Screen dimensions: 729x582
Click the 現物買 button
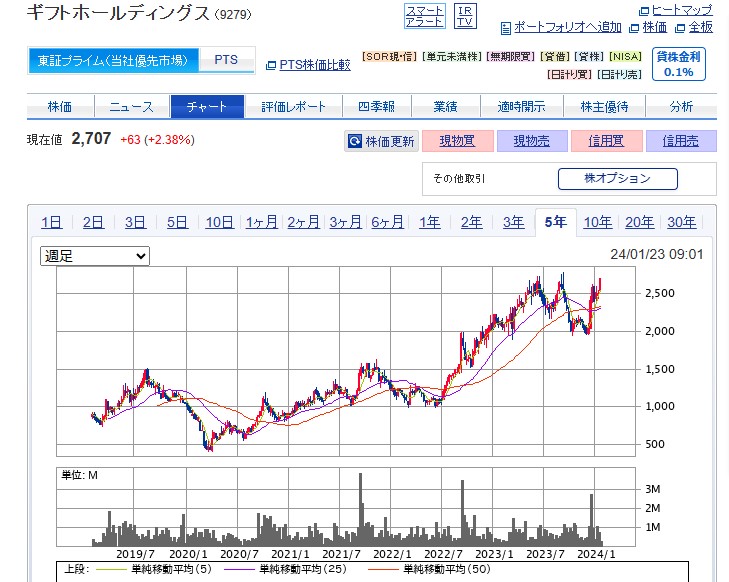click(457, 141)
